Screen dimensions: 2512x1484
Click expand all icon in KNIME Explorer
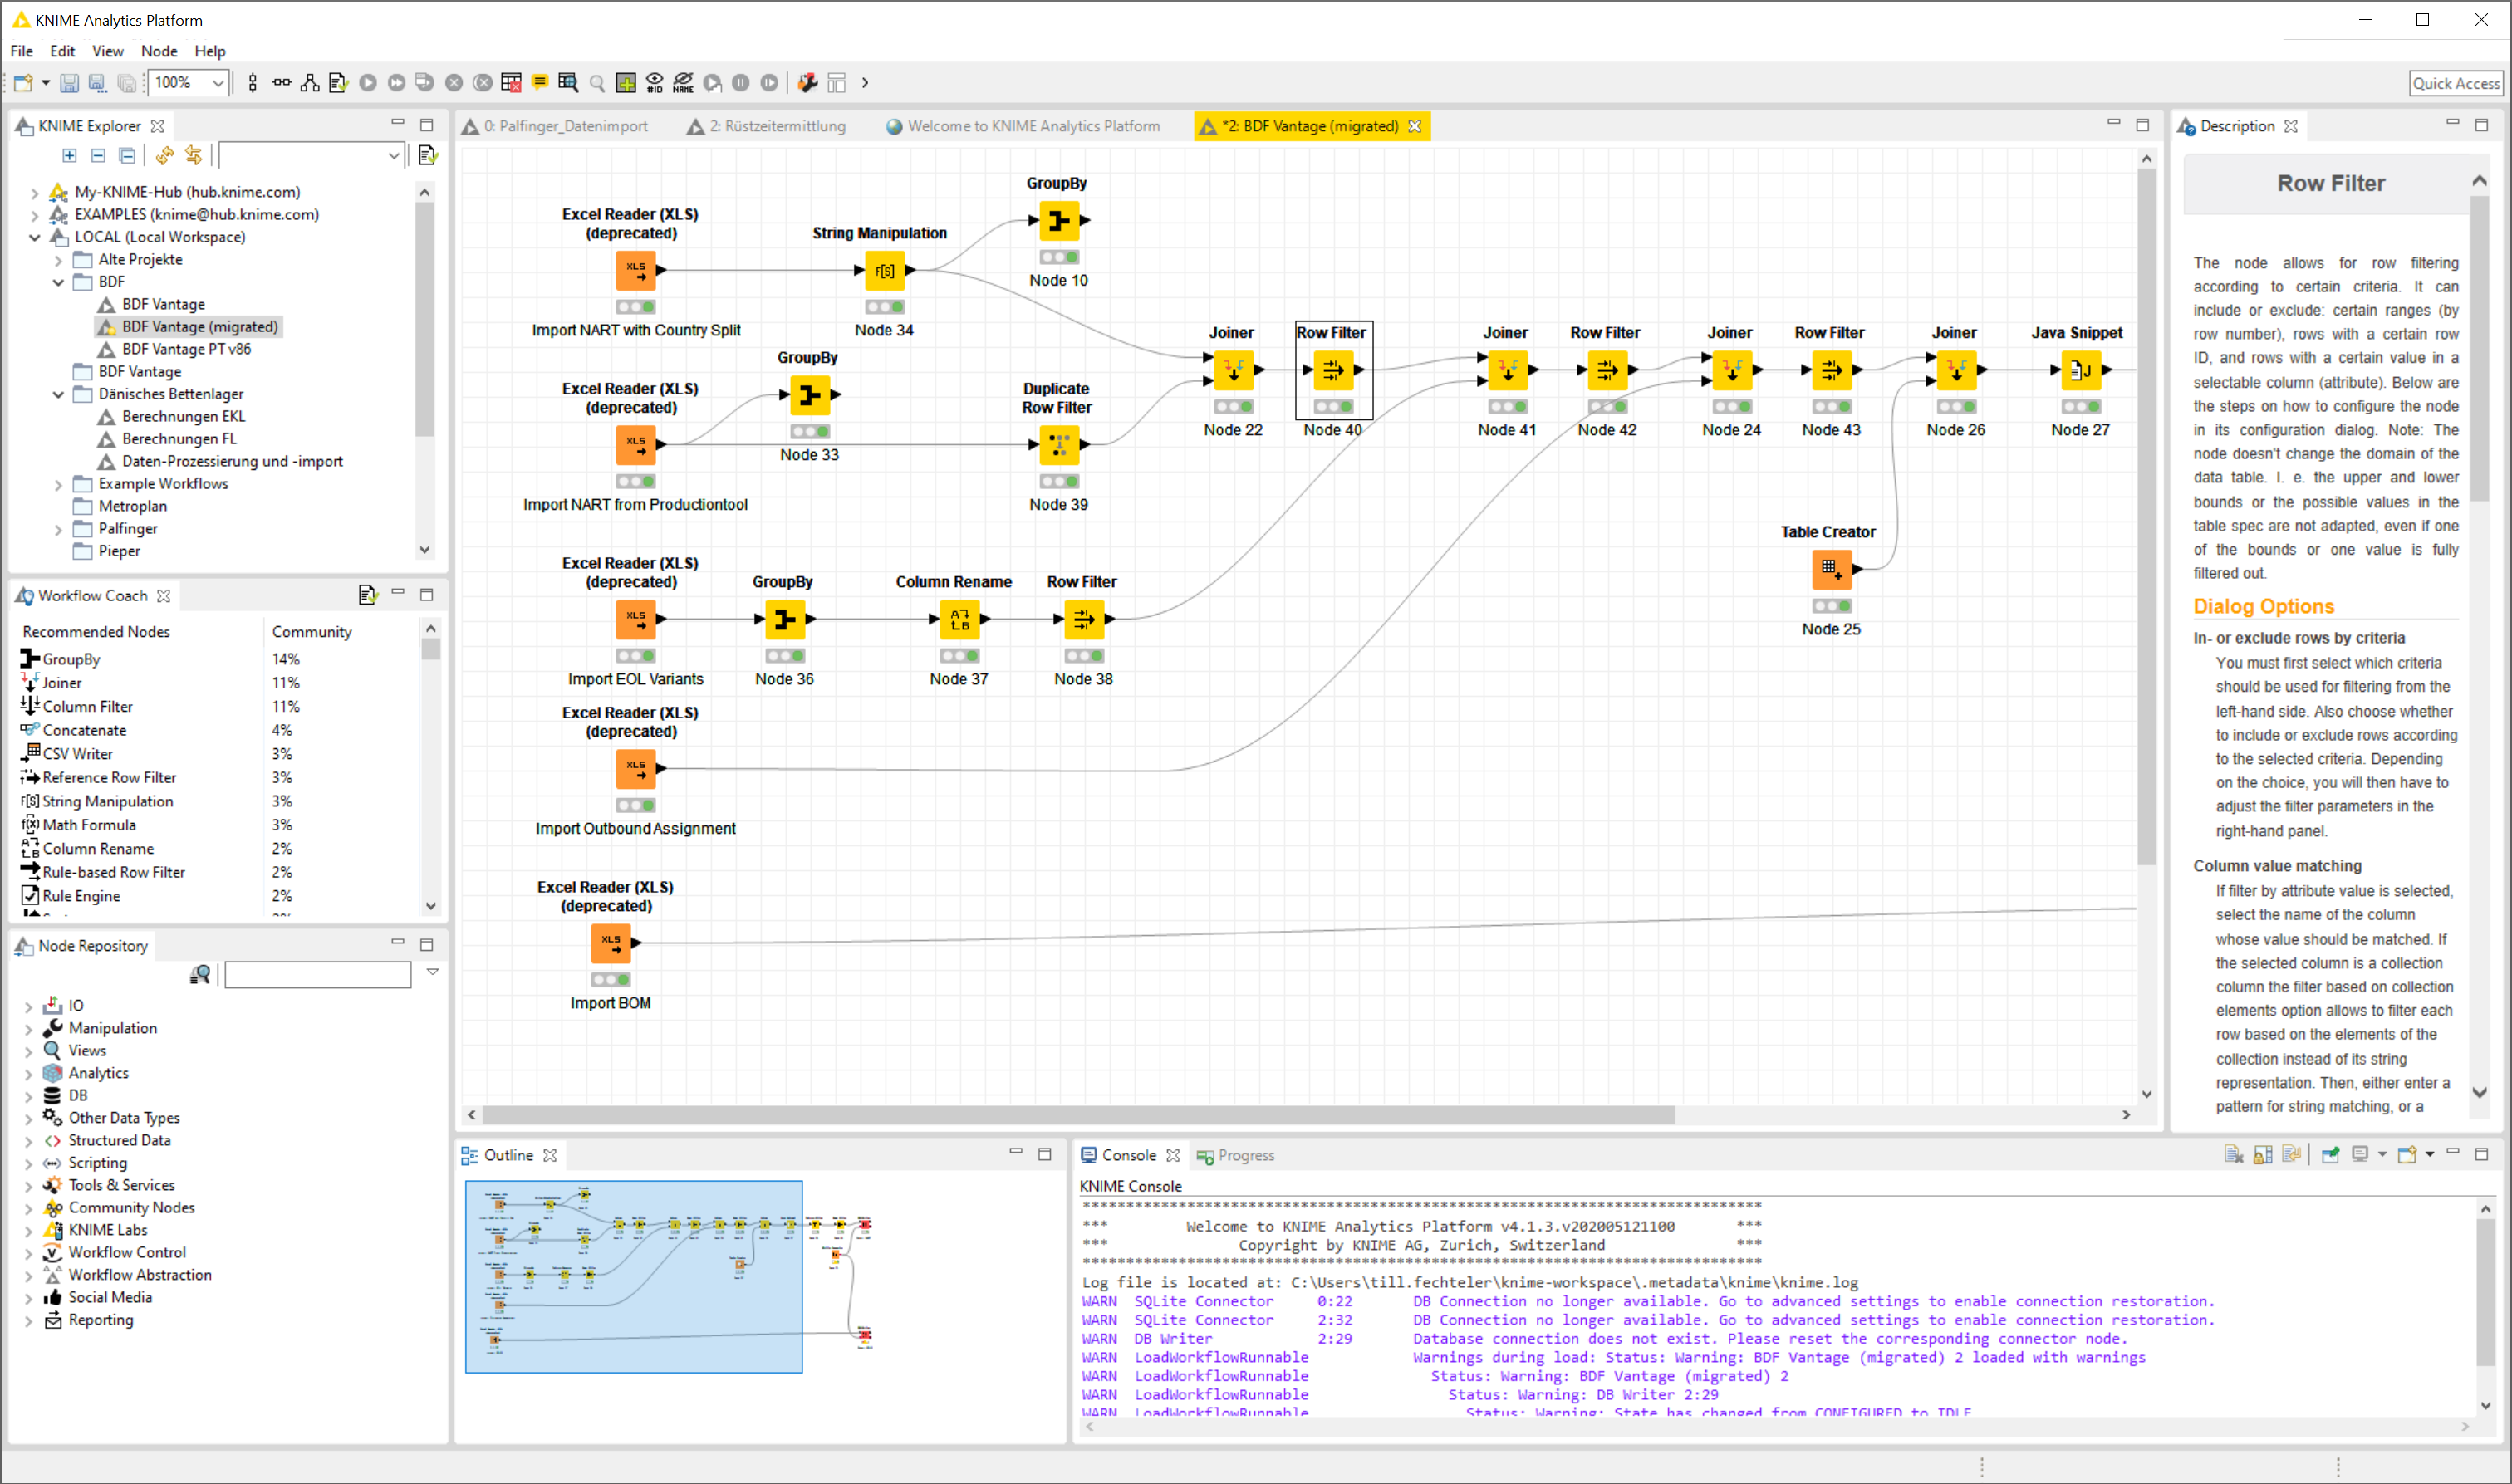pos(69,155)
